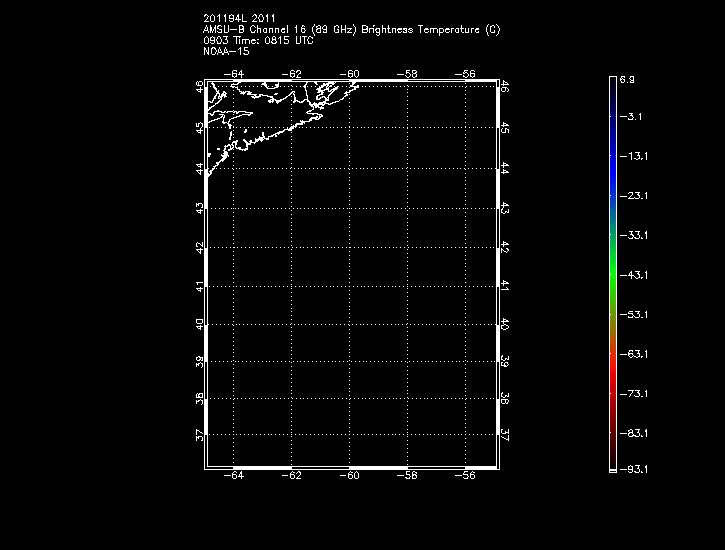Click the -64 longitude label on top axis

pos(234,74)
